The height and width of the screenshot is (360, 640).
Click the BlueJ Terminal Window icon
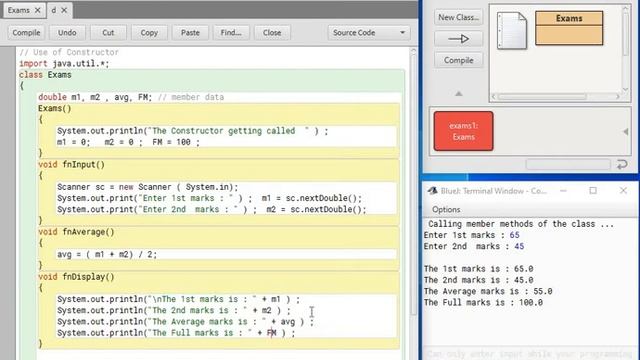(433, 191)
